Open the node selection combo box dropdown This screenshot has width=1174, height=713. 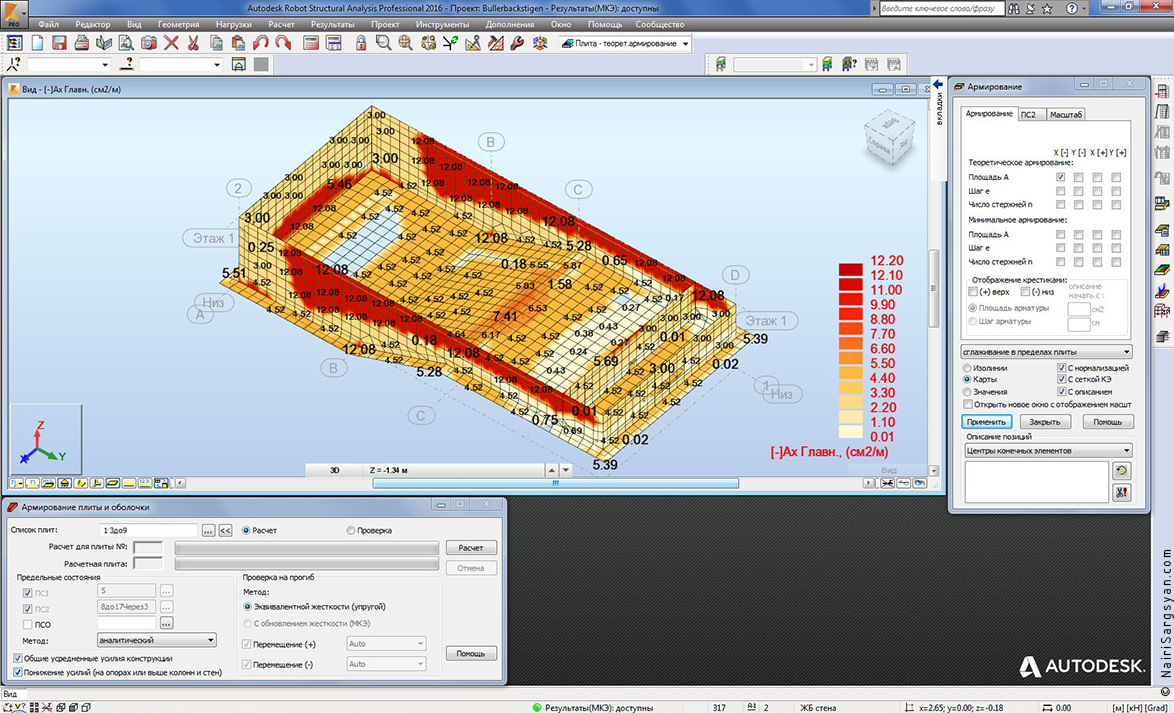[104, 64]
